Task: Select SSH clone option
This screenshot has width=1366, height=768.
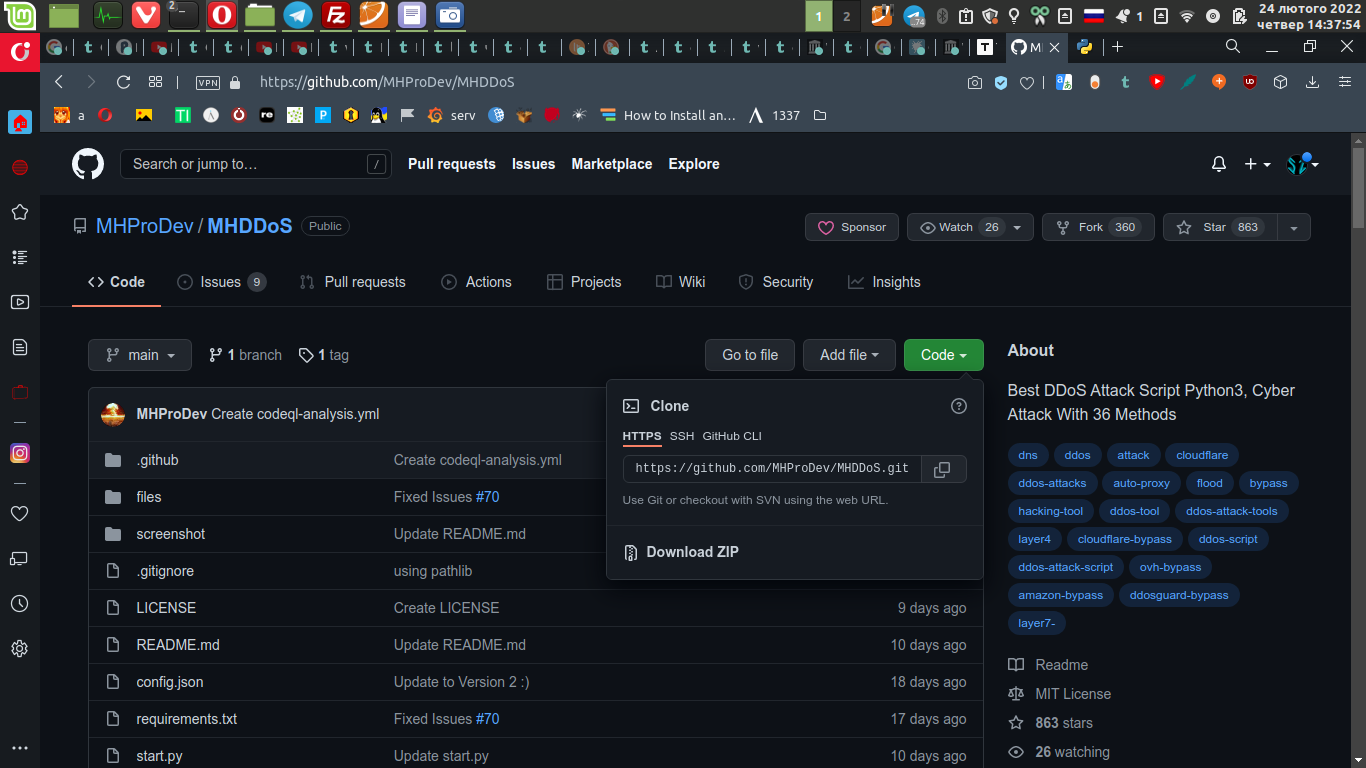Action: tap(682, 436)
